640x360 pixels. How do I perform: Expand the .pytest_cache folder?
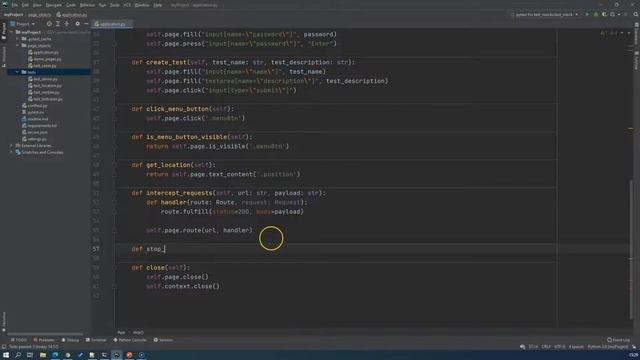click(x=18, y=39)
